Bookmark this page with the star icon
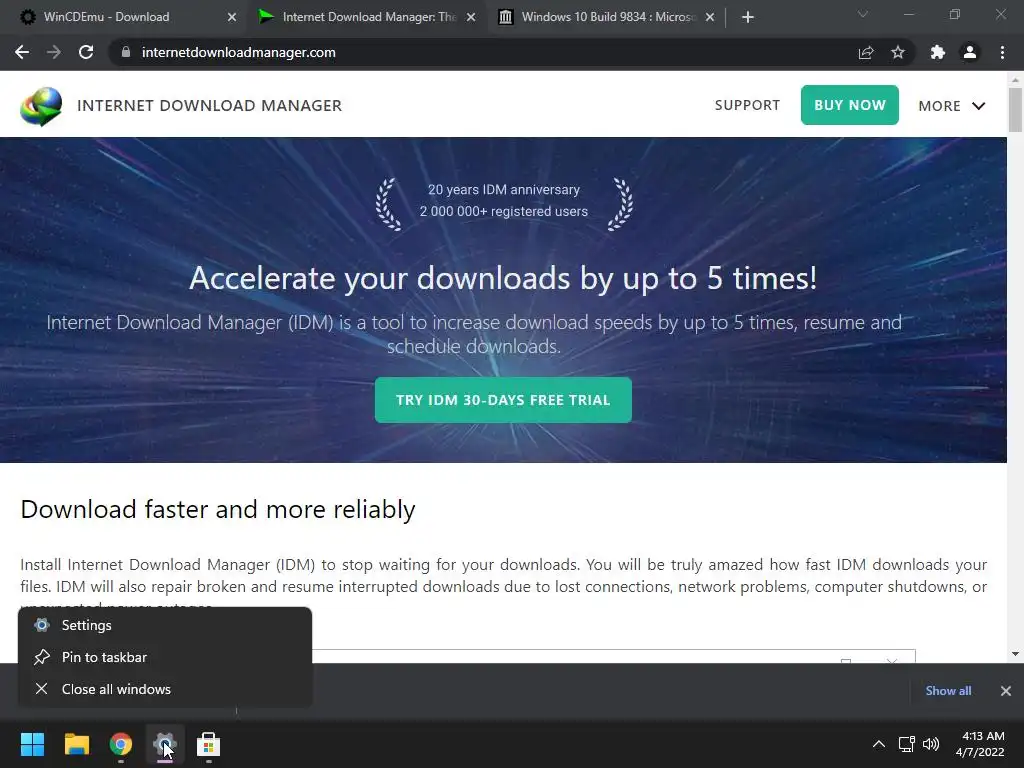The height and width of the screenshot is (768, 1024). (x=898, y=52)
